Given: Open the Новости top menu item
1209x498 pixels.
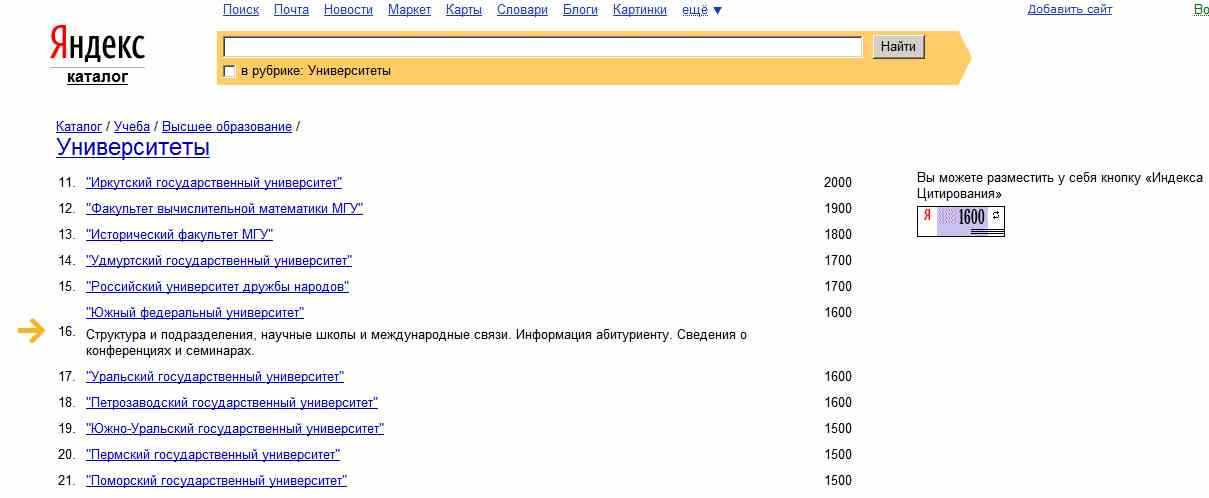Looking at the screenshot, I should click(348, 10).
